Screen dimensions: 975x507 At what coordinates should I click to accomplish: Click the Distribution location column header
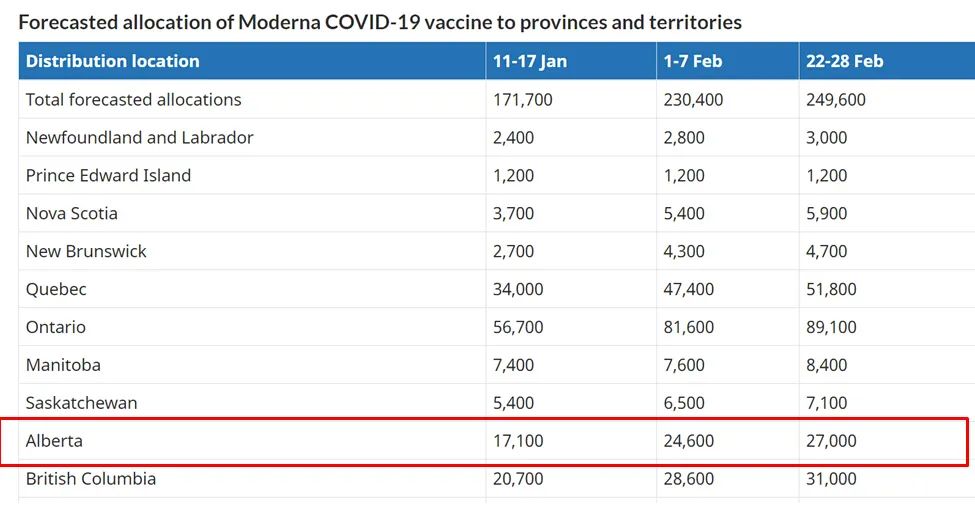pos(113,61)
